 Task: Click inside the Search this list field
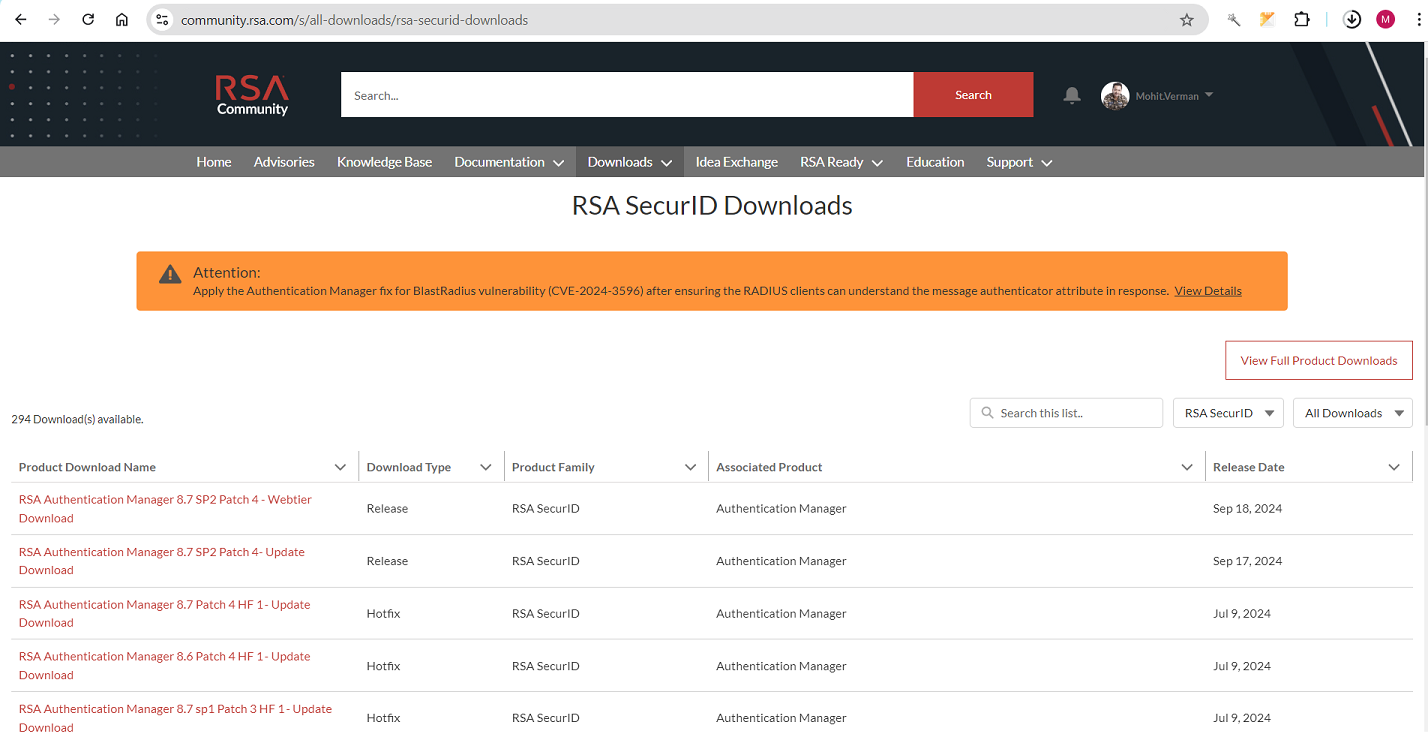coord(1066,412)
